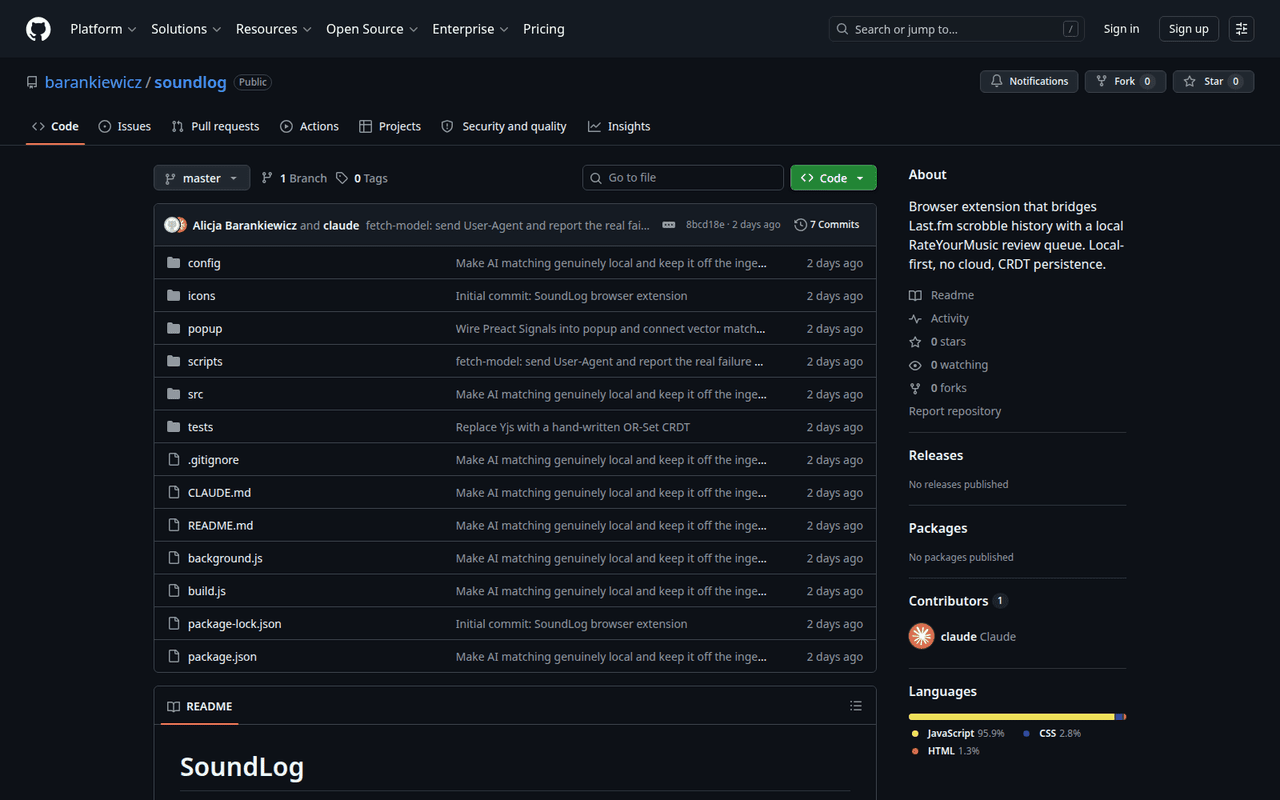Open the barankiewicz owner link
This screenshot has height=800, width=1280.
(93, 82)
